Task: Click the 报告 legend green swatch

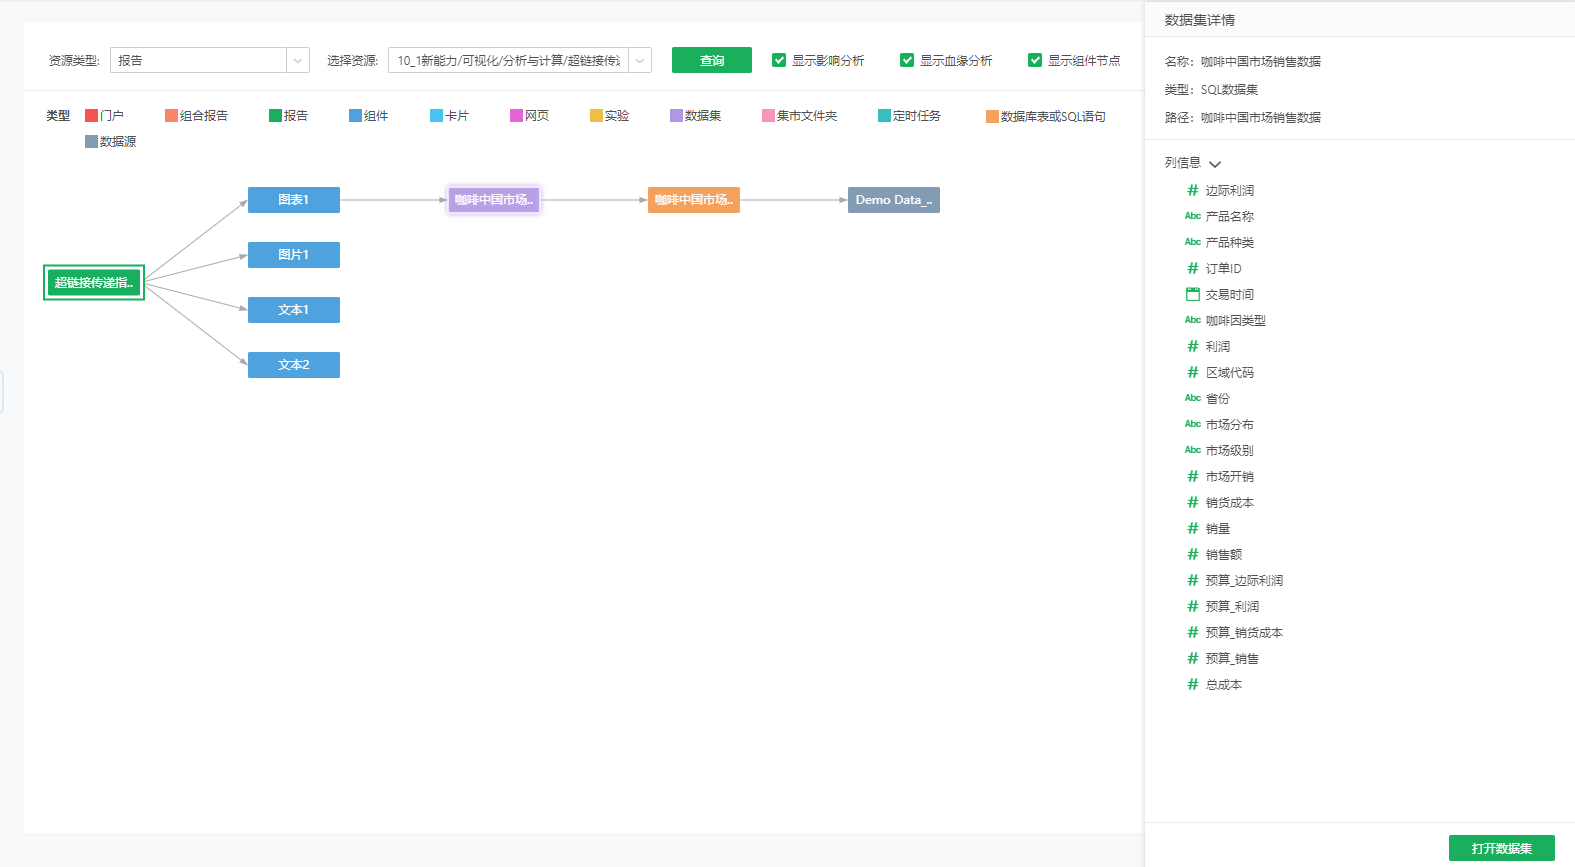Action: click(275, 116)
